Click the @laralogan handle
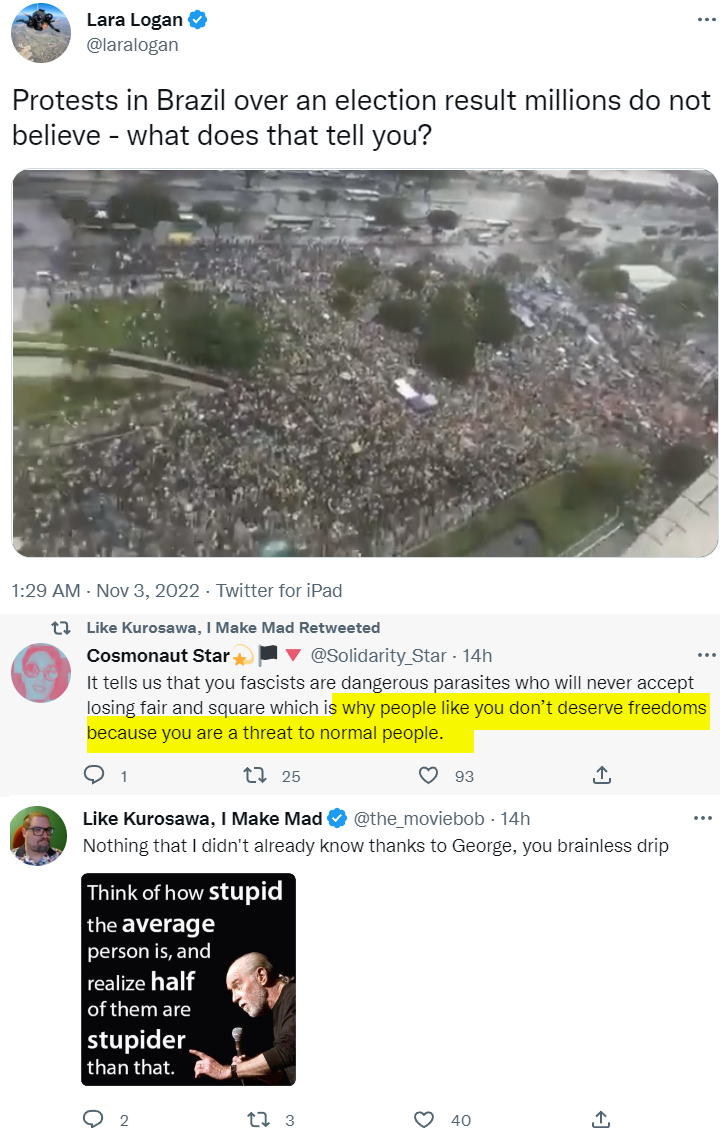Image resolution: width=720 pixels, height=1128 pixels. (133, 45)
